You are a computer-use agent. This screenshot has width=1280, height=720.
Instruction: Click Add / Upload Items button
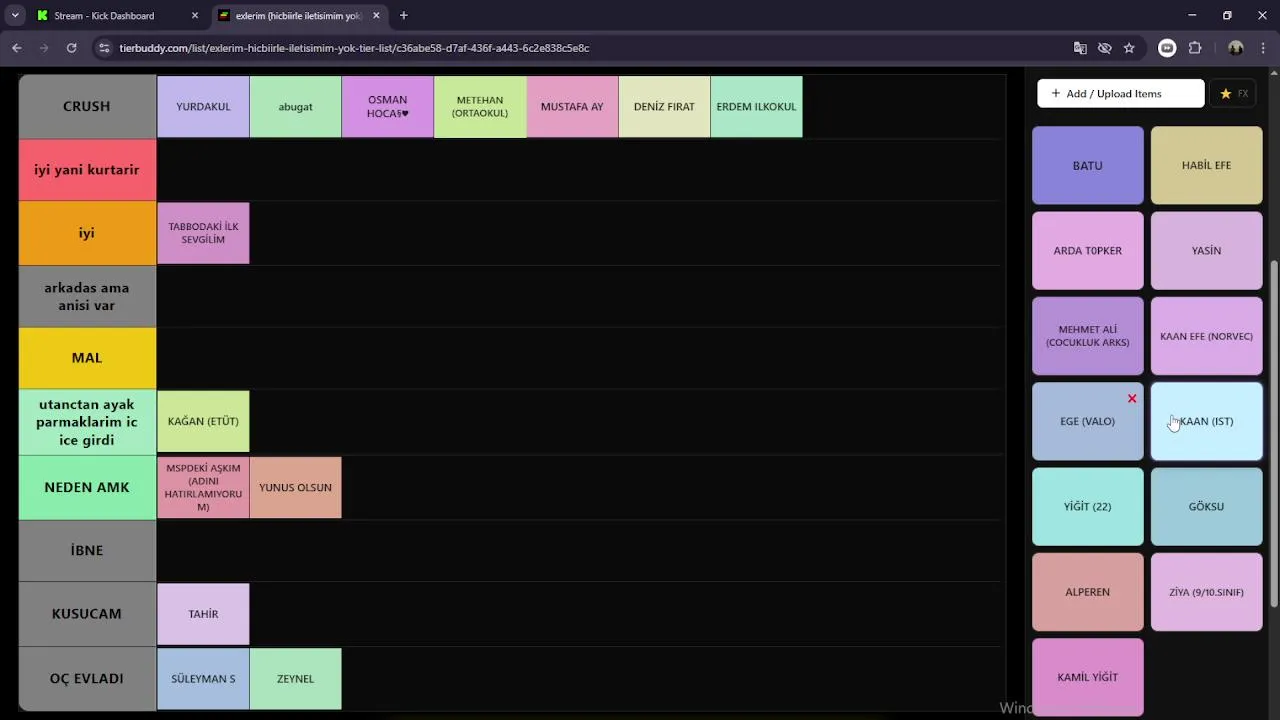(1120, 94)
